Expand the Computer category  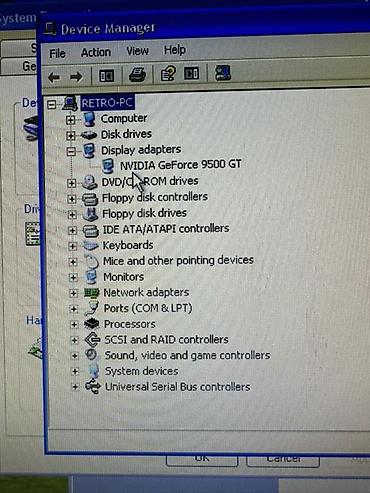tap(70, 119)
